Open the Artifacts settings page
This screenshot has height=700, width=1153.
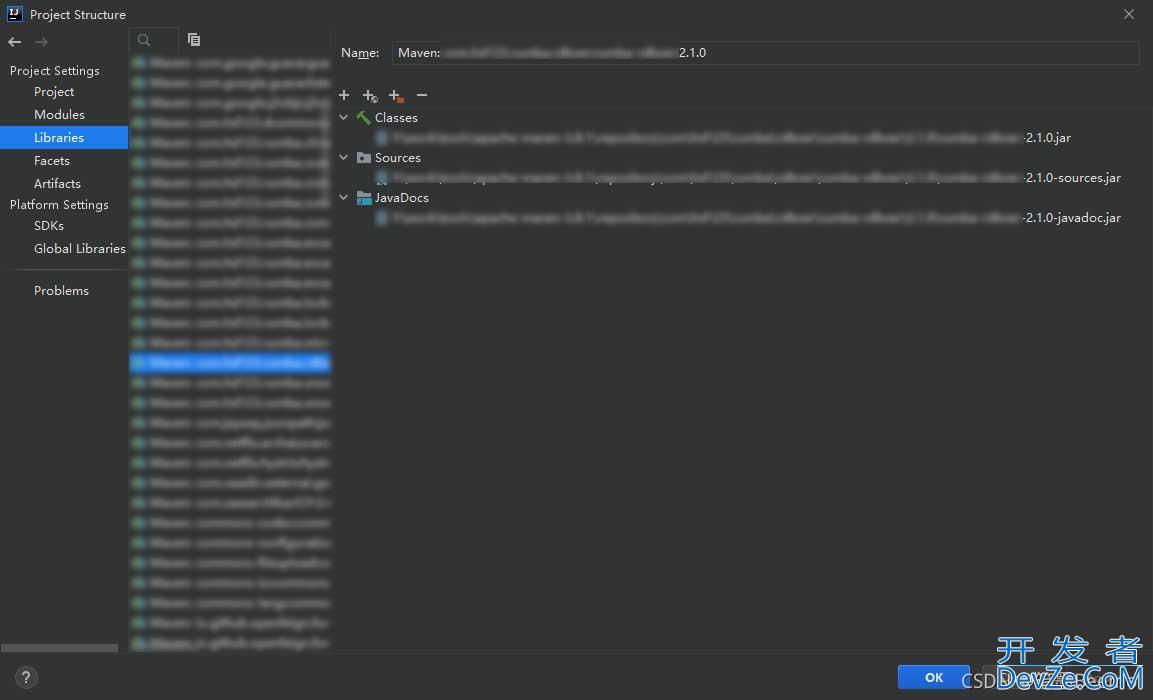[x=57, y=183]
